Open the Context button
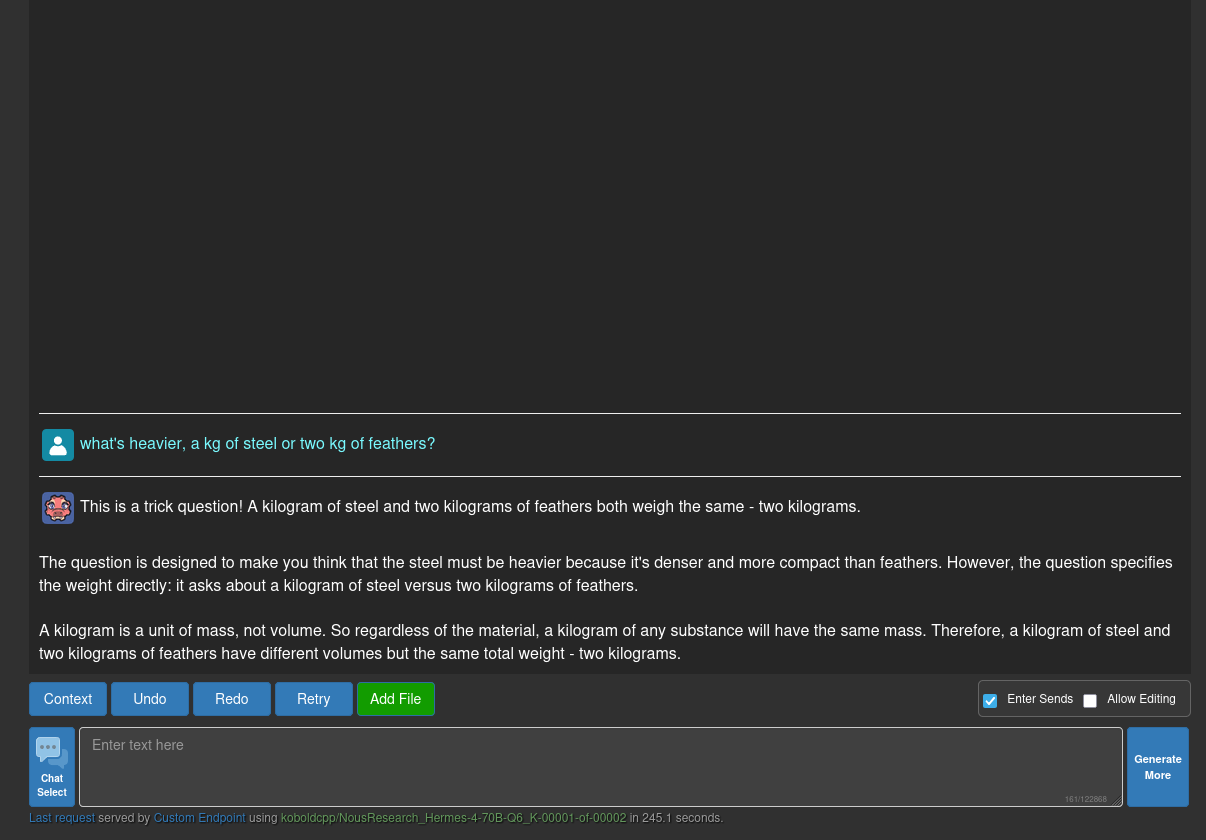This screenshot has width=1206, height=840. pos(68,699)
